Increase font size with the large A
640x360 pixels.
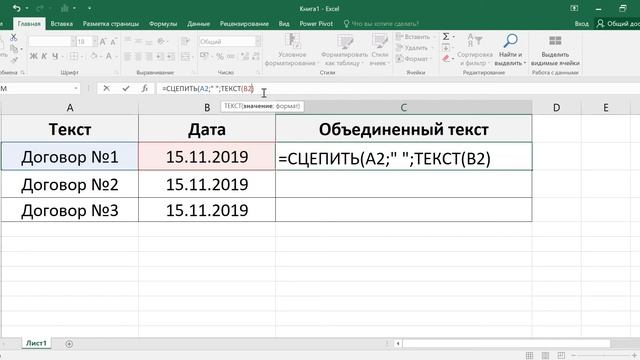[x=103, y=41]
